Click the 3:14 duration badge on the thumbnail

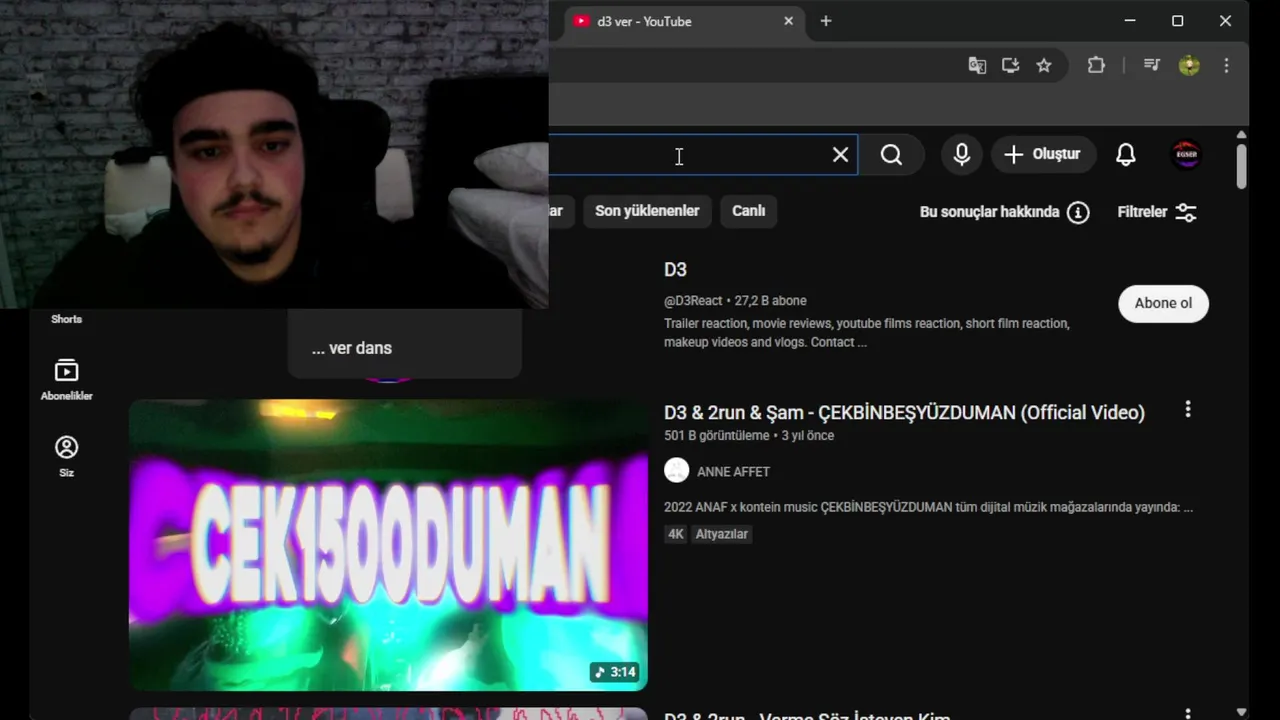615,672
